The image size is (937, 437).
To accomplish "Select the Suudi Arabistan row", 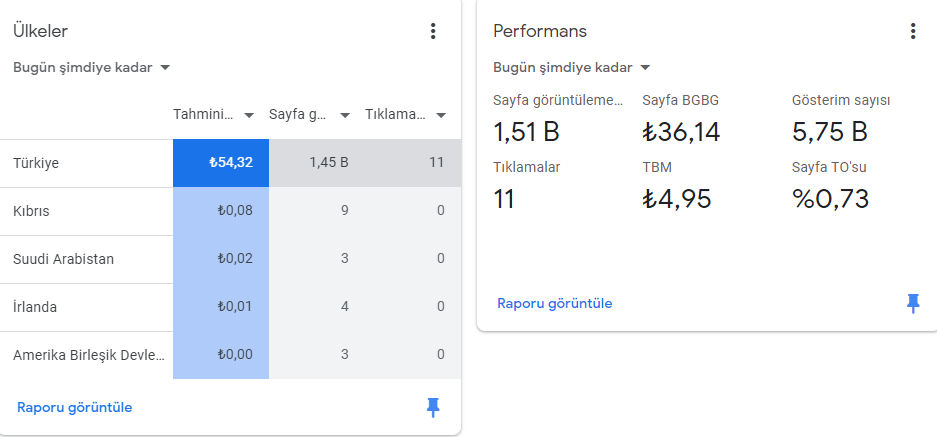I will point(231,259).
